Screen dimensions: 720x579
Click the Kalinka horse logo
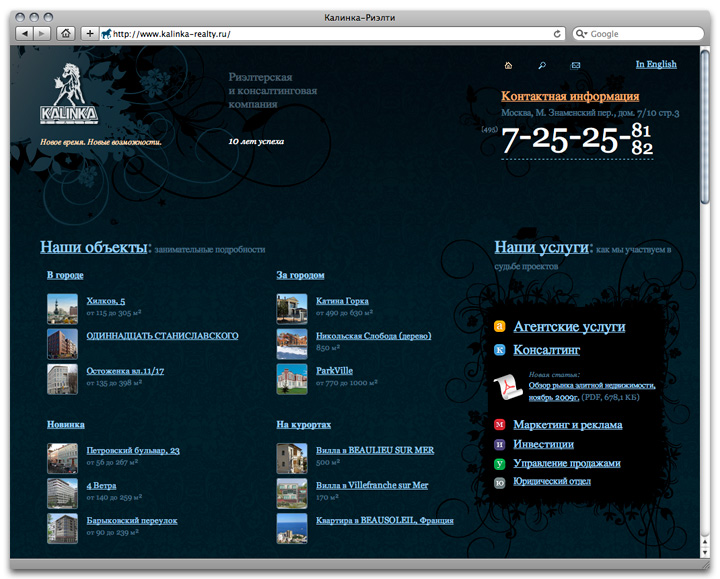coord(69,93)
